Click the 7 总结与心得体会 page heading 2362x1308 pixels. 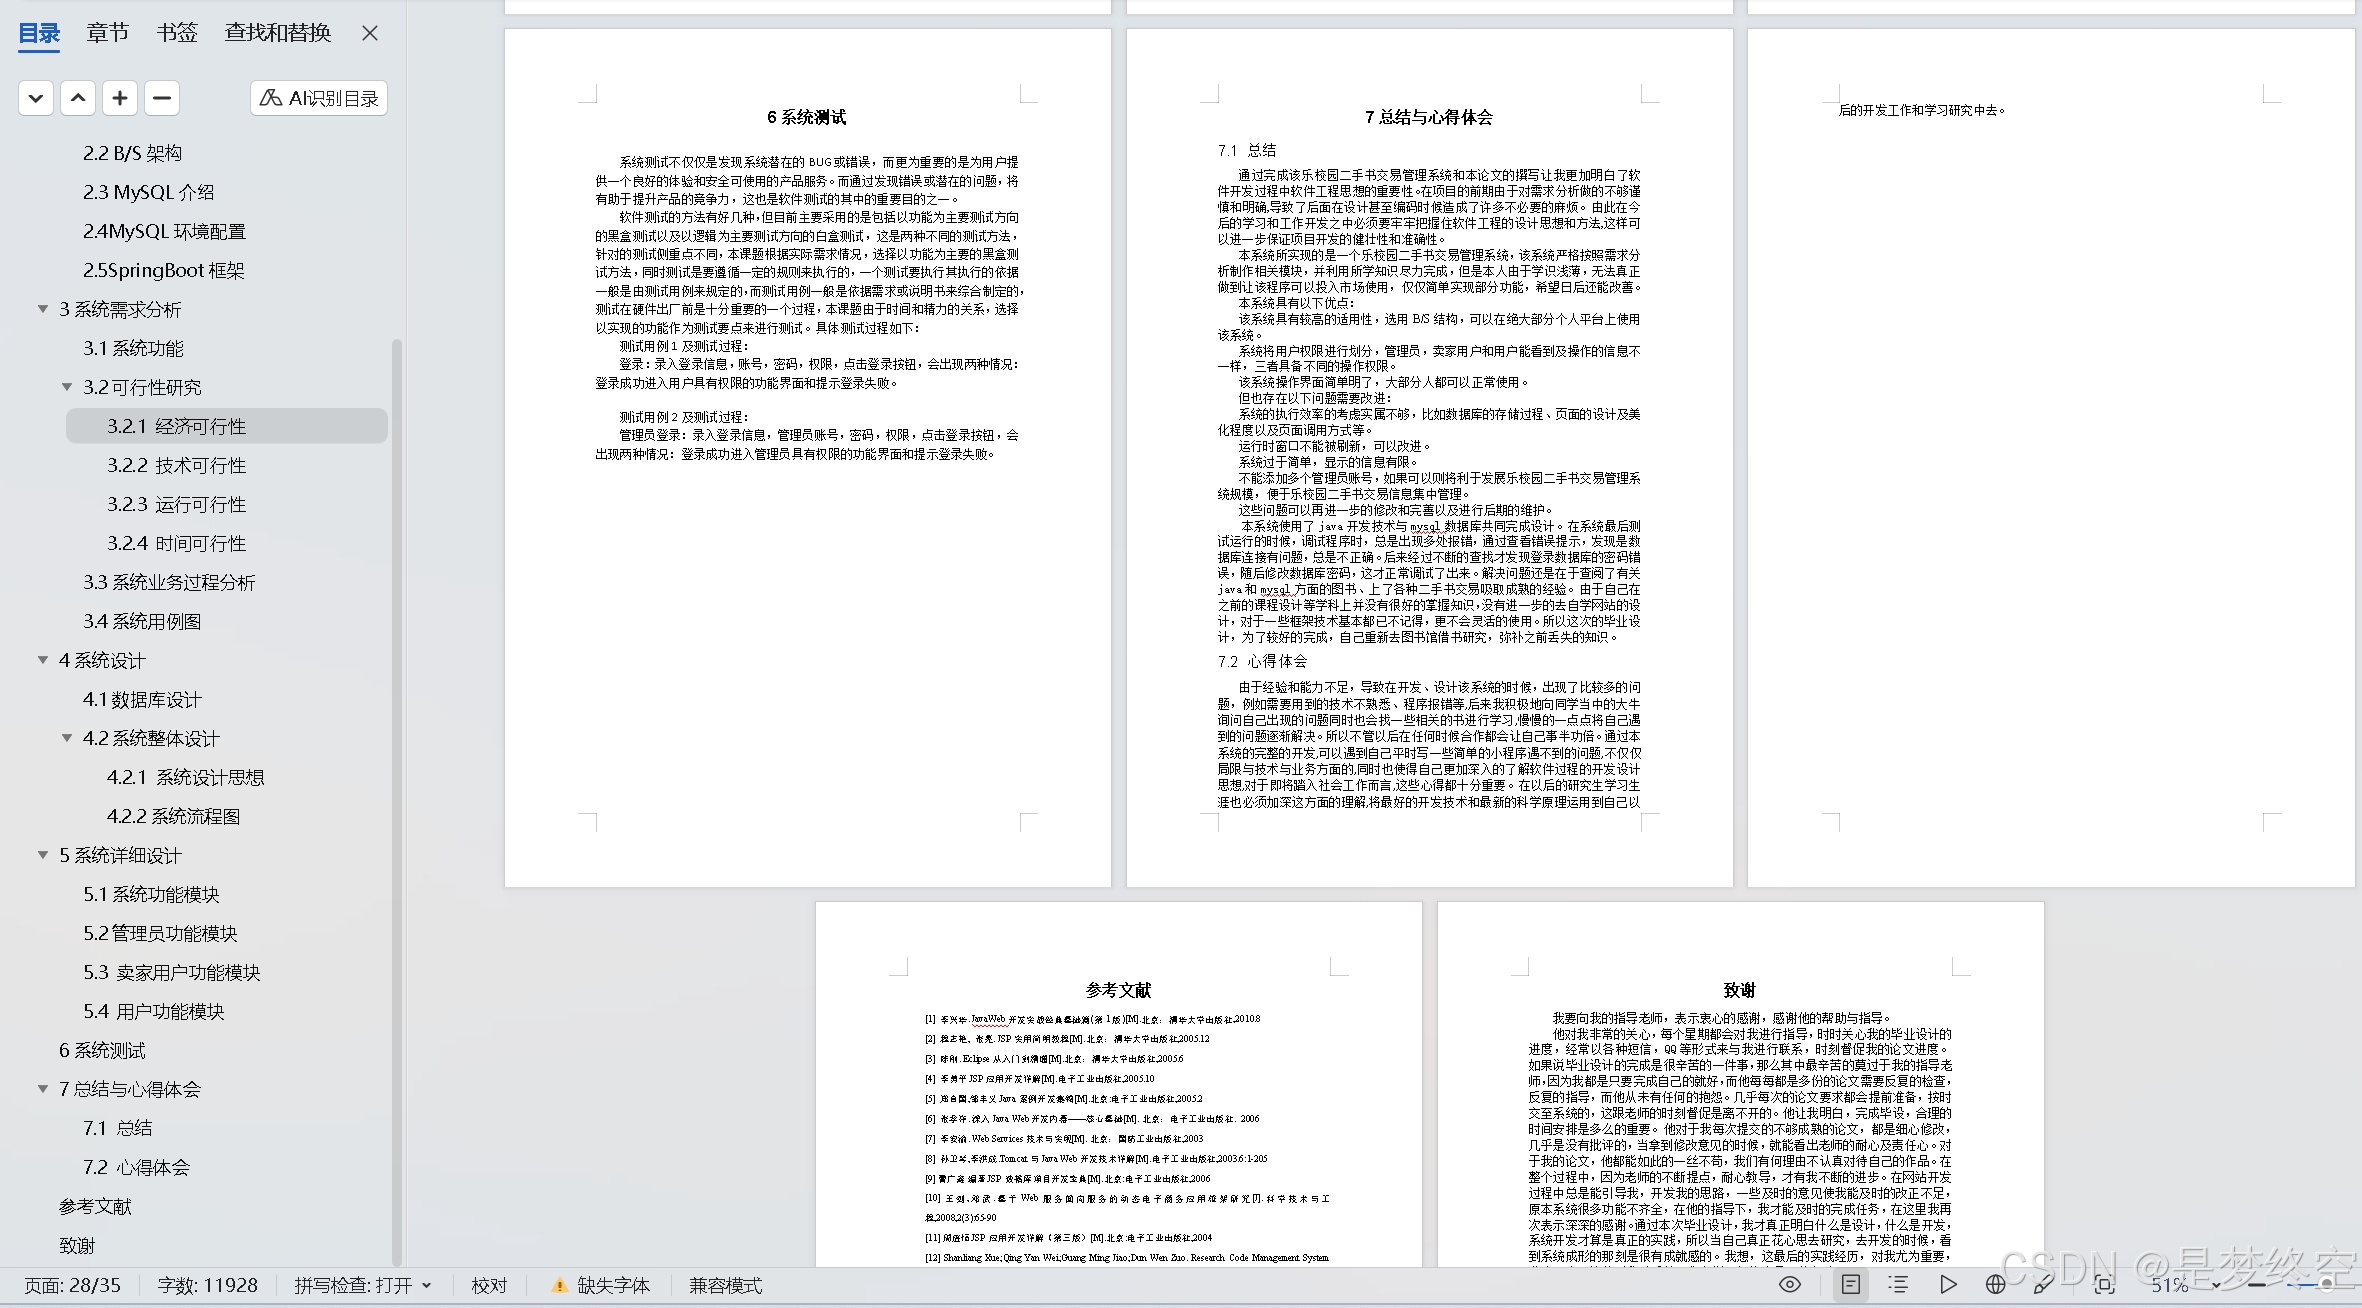coord(1428,117)
